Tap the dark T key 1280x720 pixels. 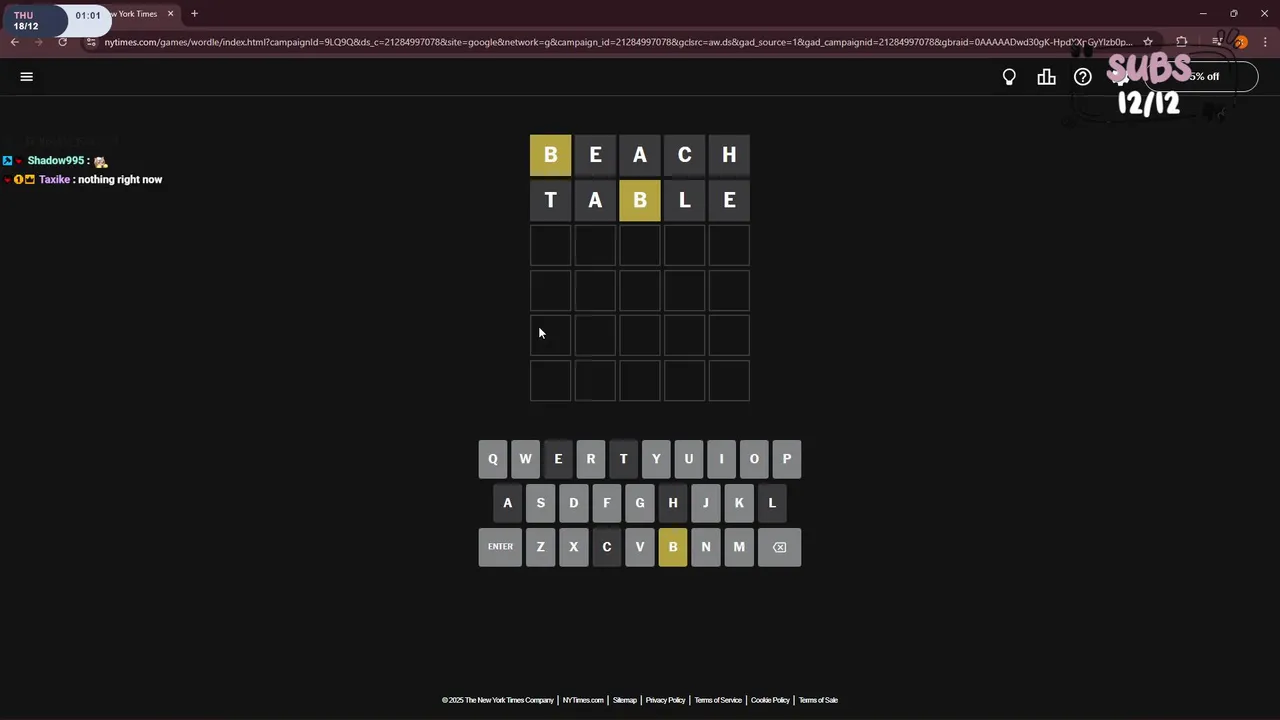click(623, 459)
